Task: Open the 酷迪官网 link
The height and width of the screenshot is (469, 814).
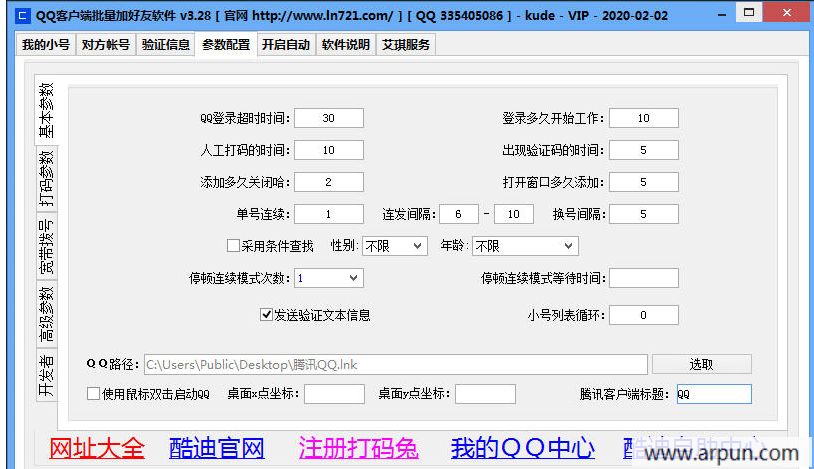Action: 217,448
